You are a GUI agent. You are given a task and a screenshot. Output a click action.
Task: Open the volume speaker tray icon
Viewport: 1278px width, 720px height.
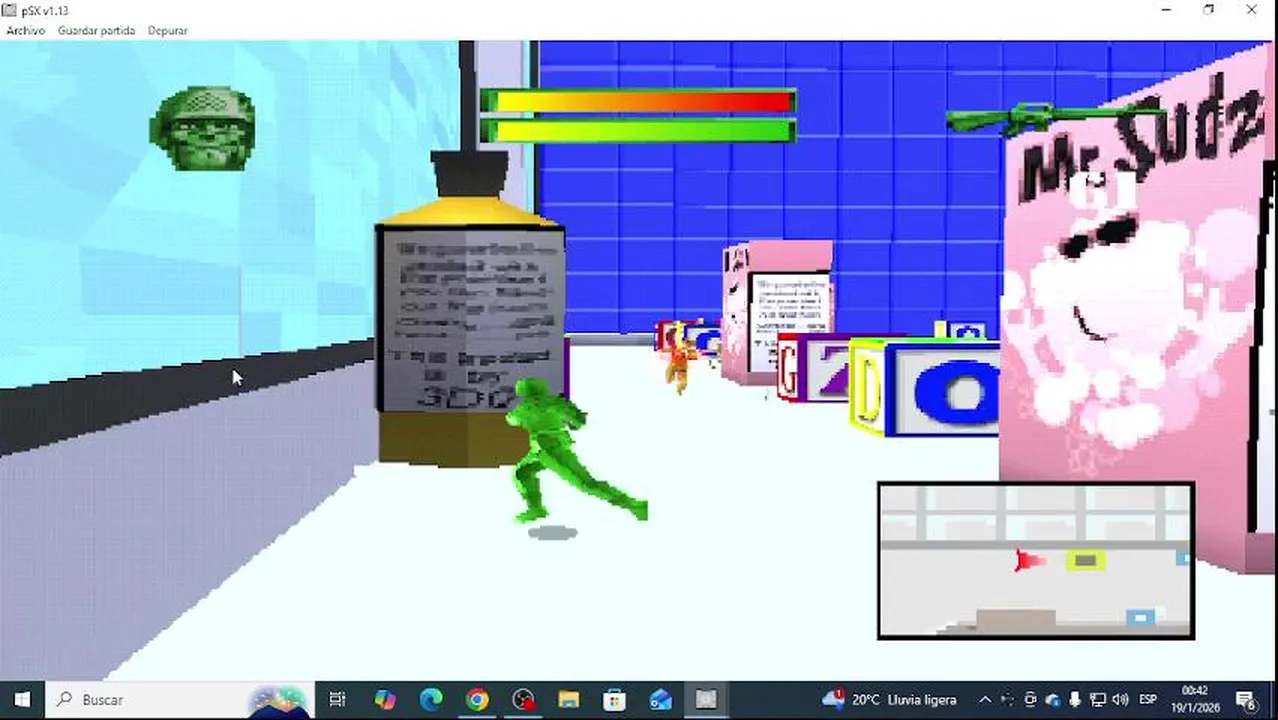[x=1120, y=700]
